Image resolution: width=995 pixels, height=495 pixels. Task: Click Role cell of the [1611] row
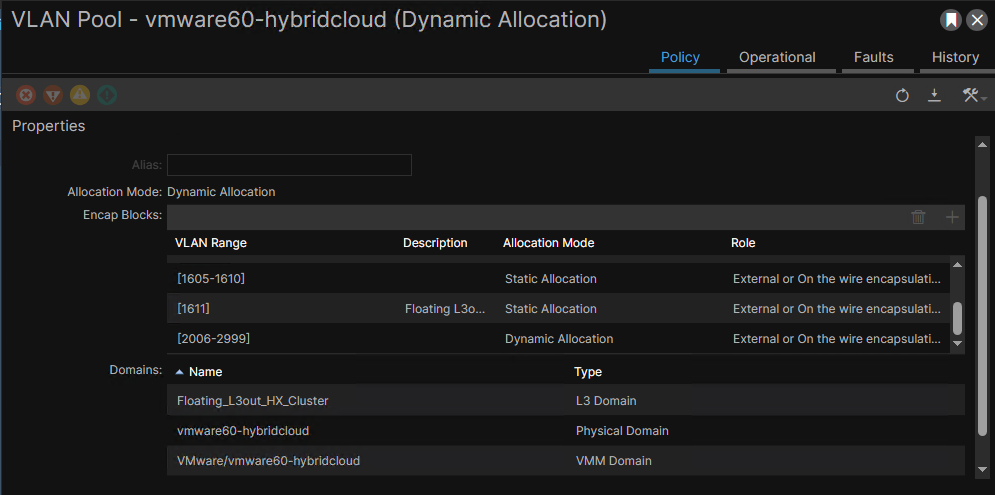tap(837, 308)
